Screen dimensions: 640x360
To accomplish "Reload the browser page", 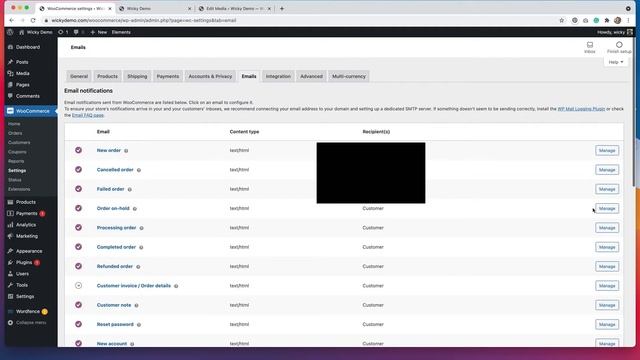I will (x=33, y=20).
